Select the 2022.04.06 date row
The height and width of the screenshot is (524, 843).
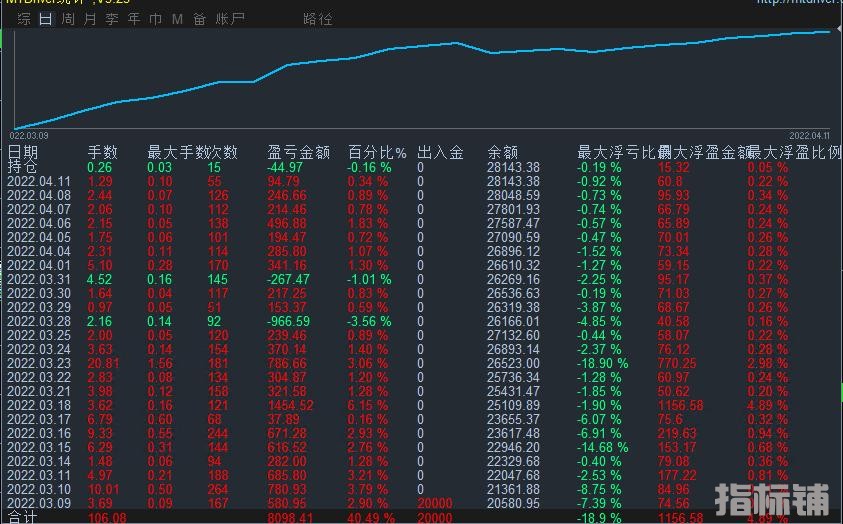[39, 224]
